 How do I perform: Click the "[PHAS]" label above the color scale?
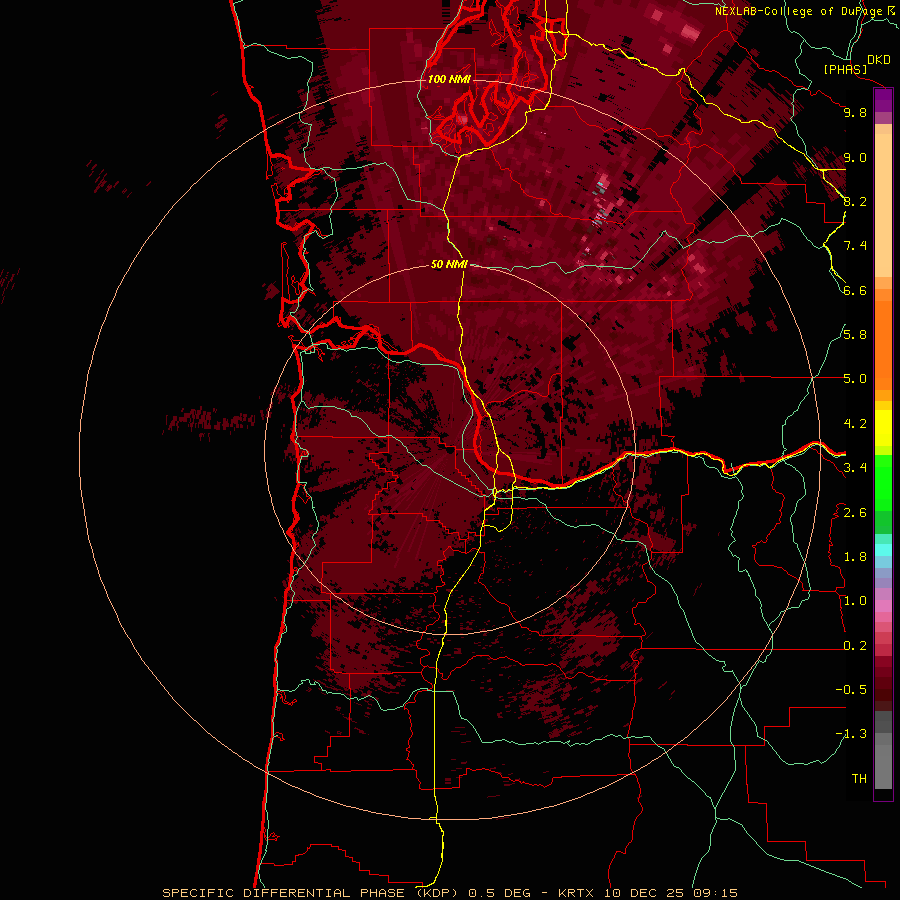tap(845, 69)
